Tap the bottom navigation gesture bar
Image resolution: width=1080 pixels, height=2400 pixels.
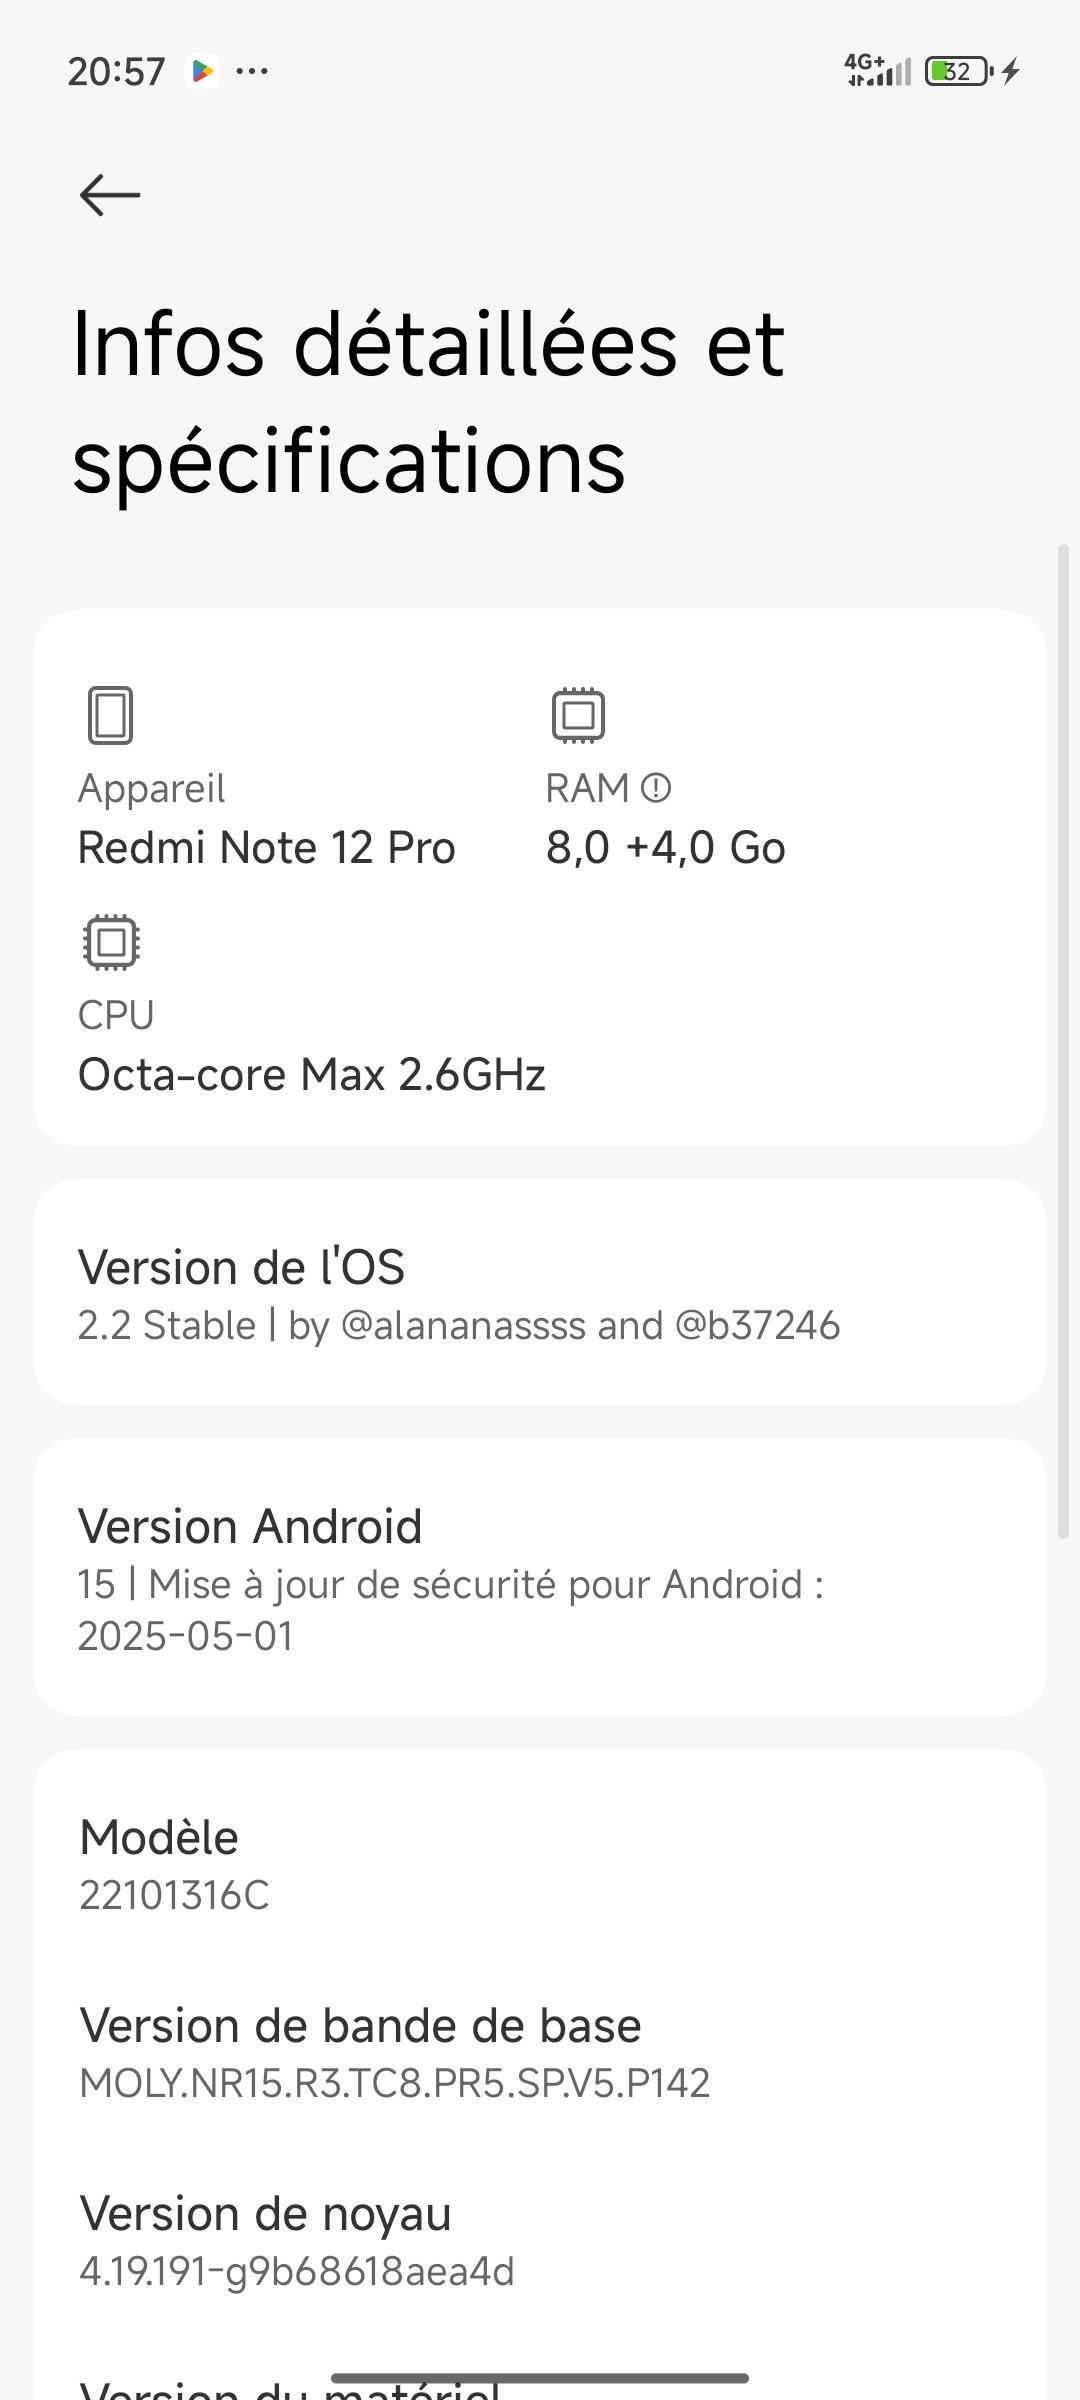(540, 2378)
